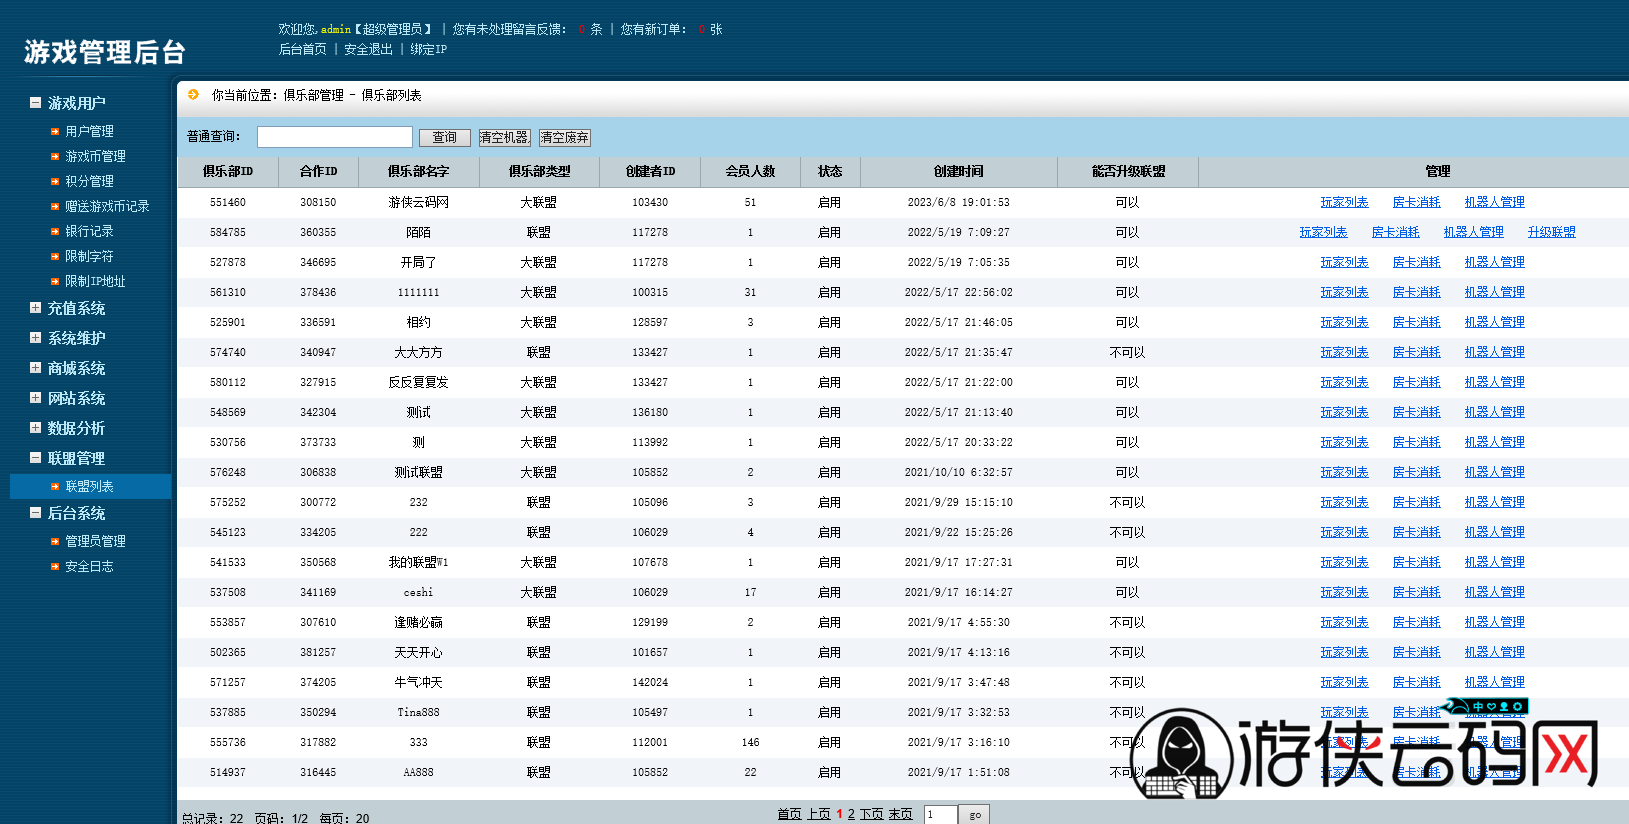Image resolution: width=1629 pixels, height=824 pixels.
Task: Open 银行记录 in sidebar
Action: (x=89, y=231)
